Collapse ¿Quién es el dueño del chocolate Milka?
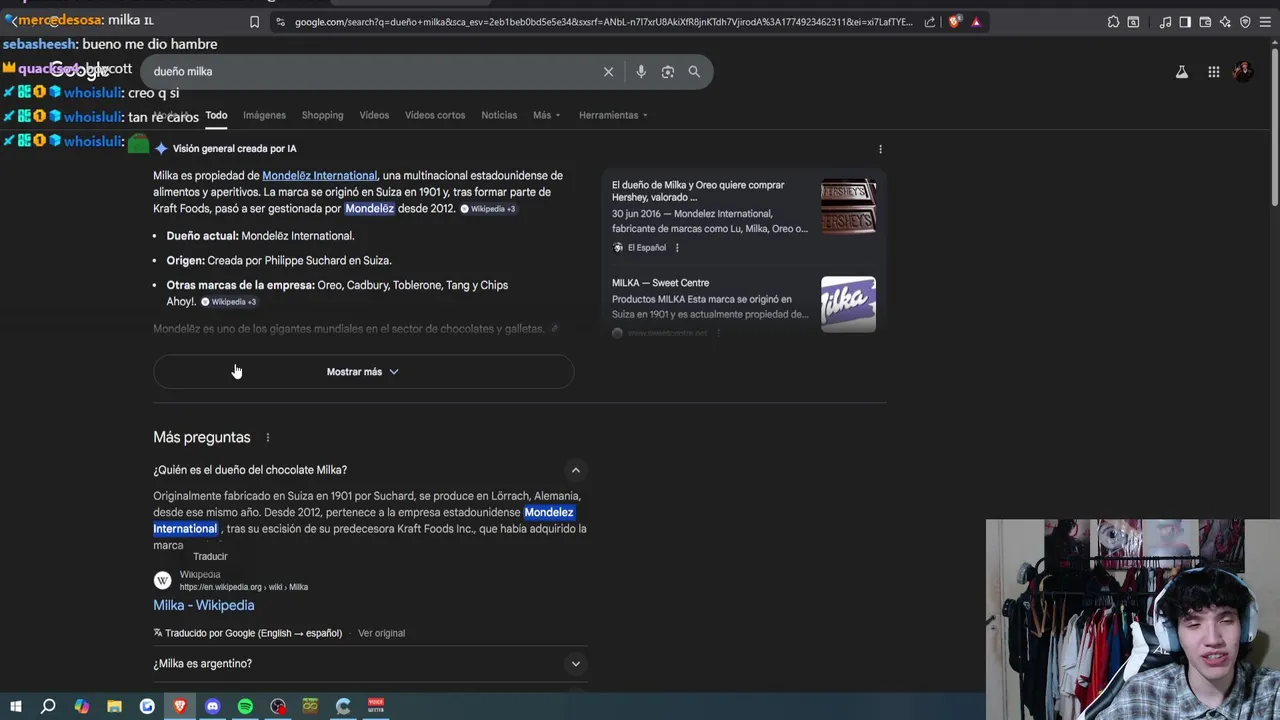 575,470
